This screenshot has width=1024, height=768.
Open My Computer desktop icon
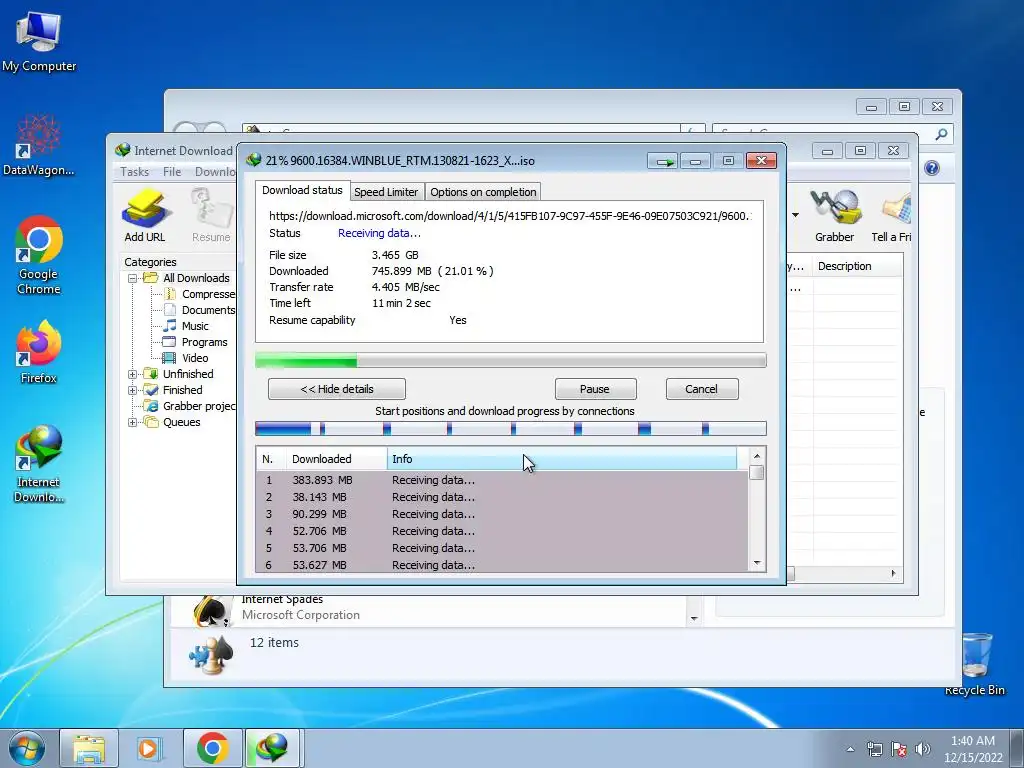click(x=39, y=42)
